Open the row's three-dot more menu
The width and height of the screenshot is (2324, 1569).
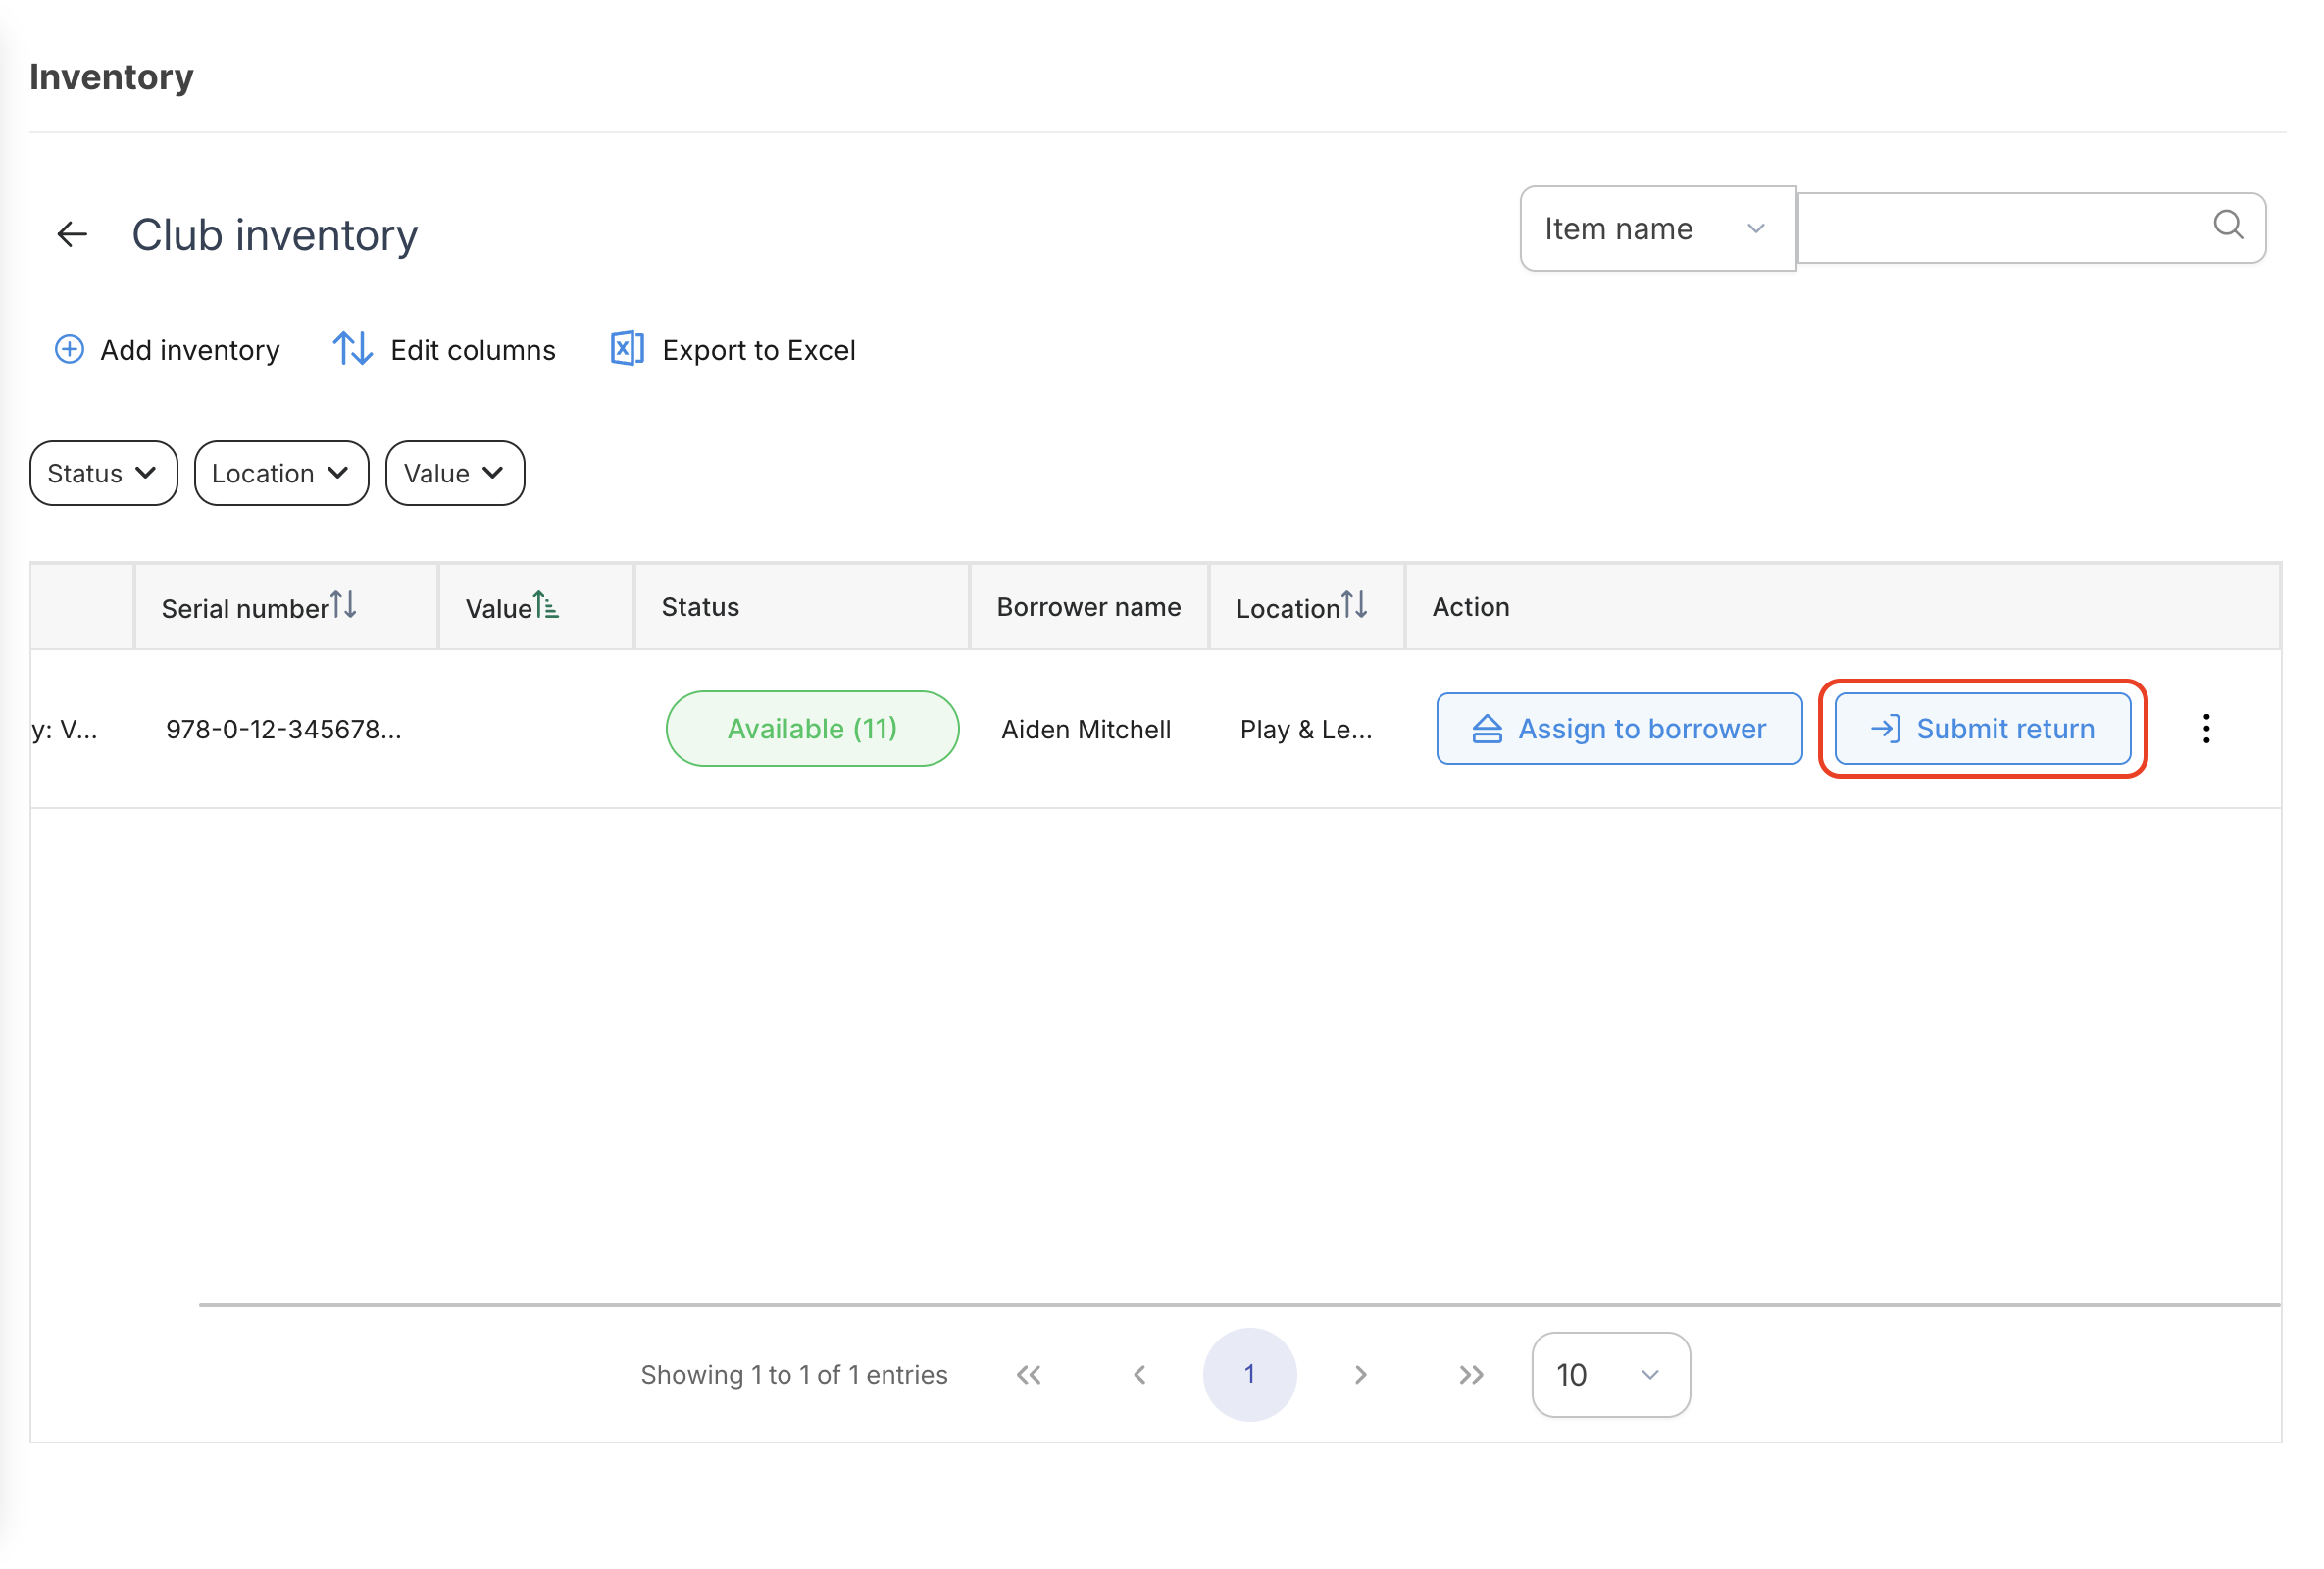pyautogui.click(x=2206, y=729)
